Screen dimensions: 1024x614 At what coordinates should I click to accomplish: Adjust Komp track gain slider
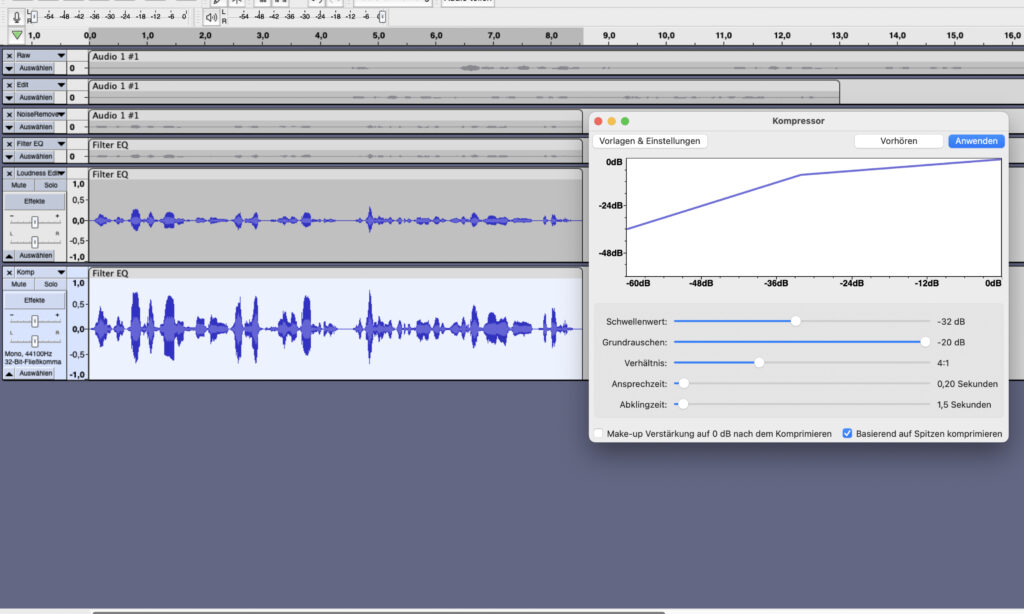35,321
